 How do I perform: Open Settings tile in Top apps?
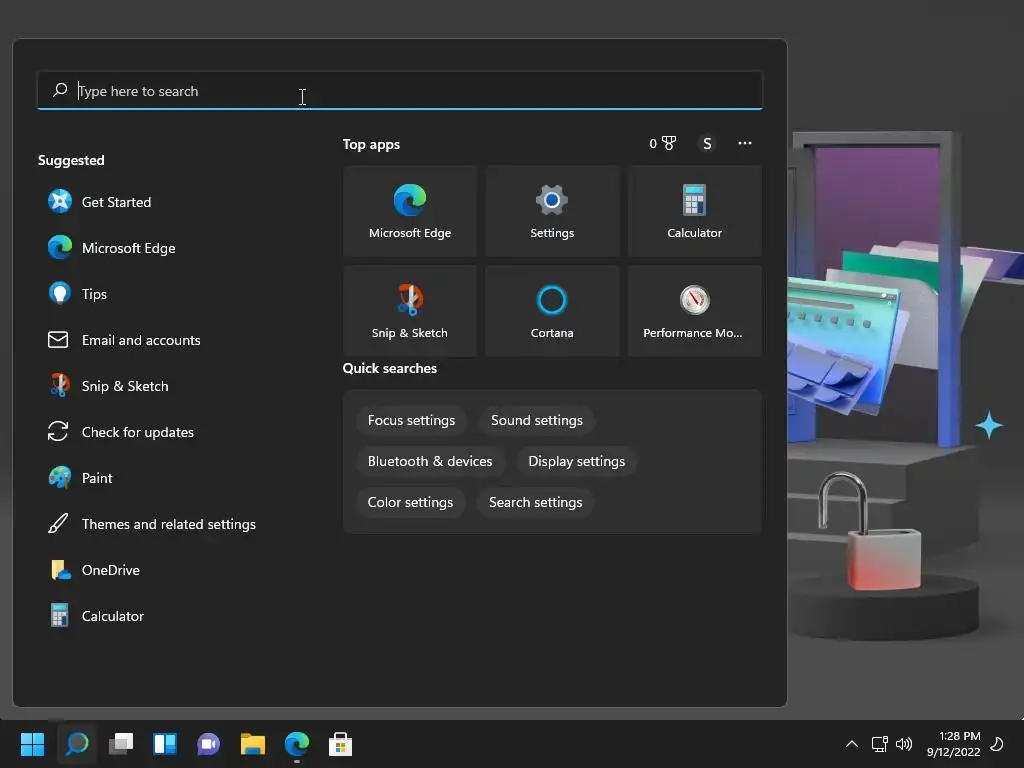pos(552,211)
